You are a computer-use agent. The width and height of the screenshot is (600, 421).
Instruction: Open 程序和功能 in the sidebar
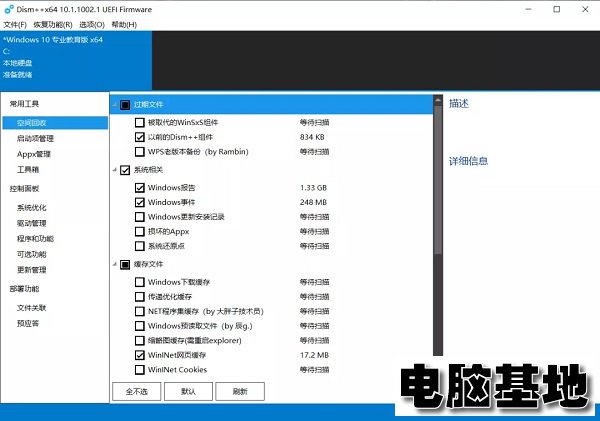click(35, 239)
